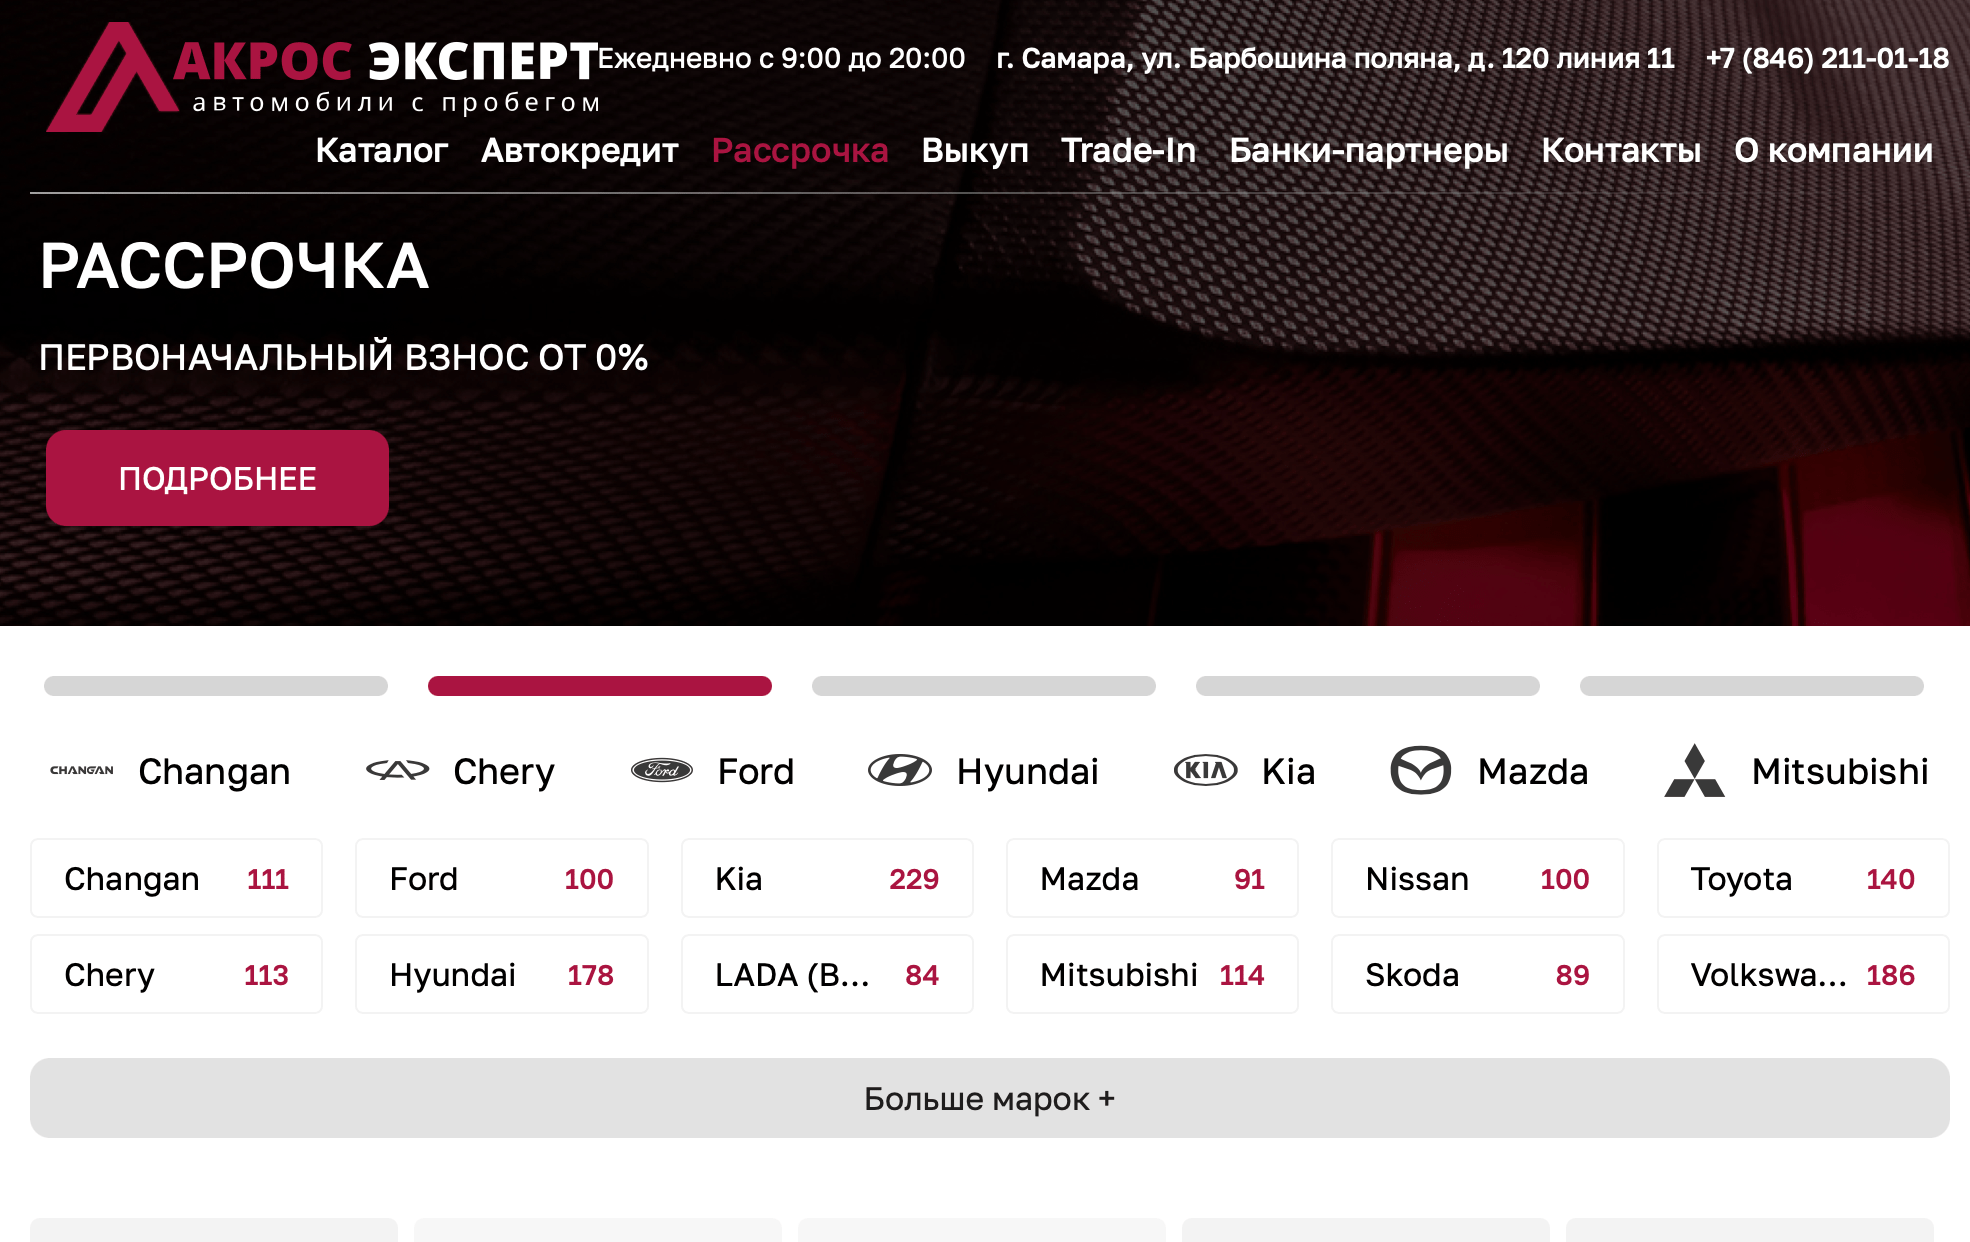This screenshot has height=1242, width=1970.
Task: Open the Kia 229 listings tile
Action: 827,878
